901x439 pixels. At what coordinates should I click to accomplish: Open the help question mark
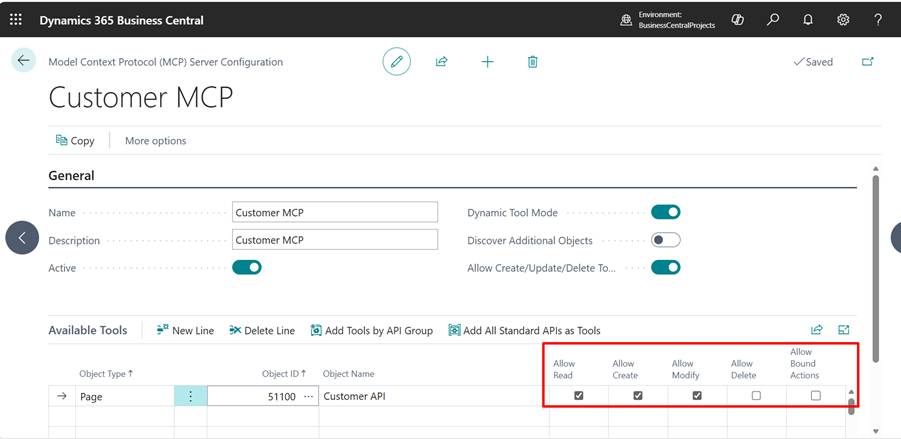(878, 20)
